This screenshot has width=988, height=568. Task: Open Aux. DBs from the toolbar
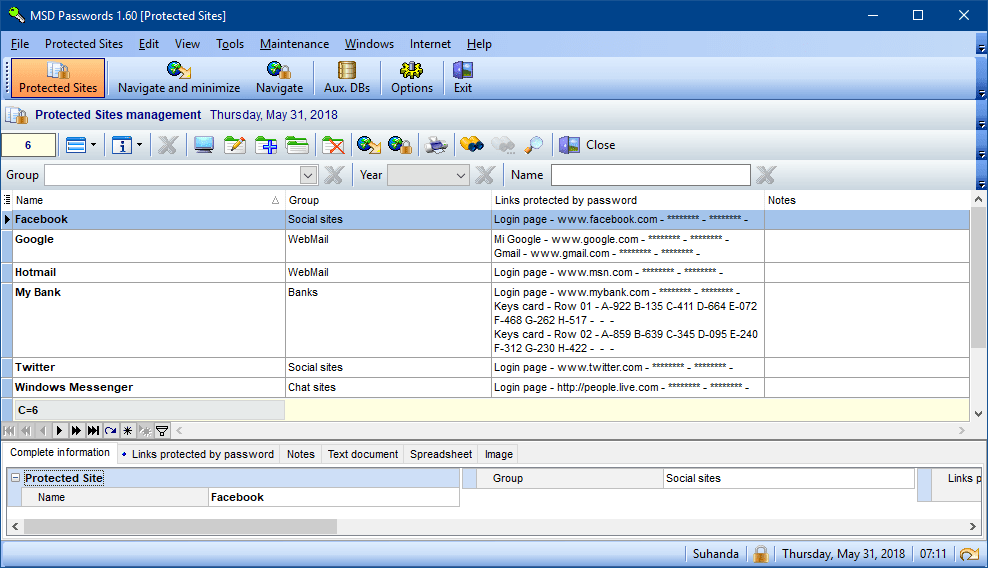click(347, 78)
